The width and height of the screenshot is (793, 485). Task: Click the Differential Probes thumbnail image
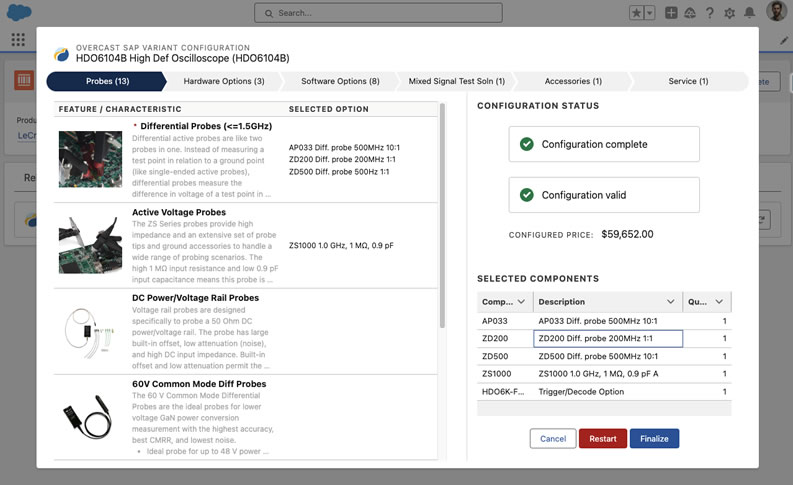click(x=90, y=159)
